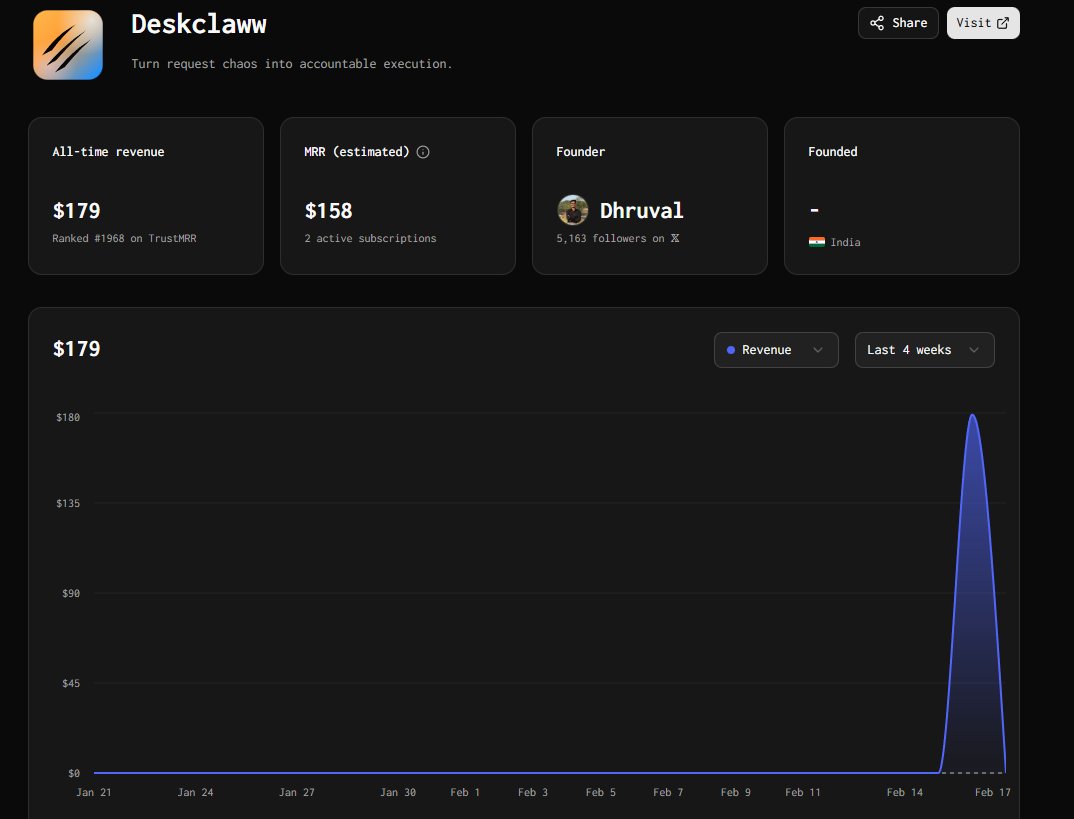The height and width of the screenshot is (819, 1074).
Task: Click the external link arrow icon in Visit
Action: [1003, 23]
